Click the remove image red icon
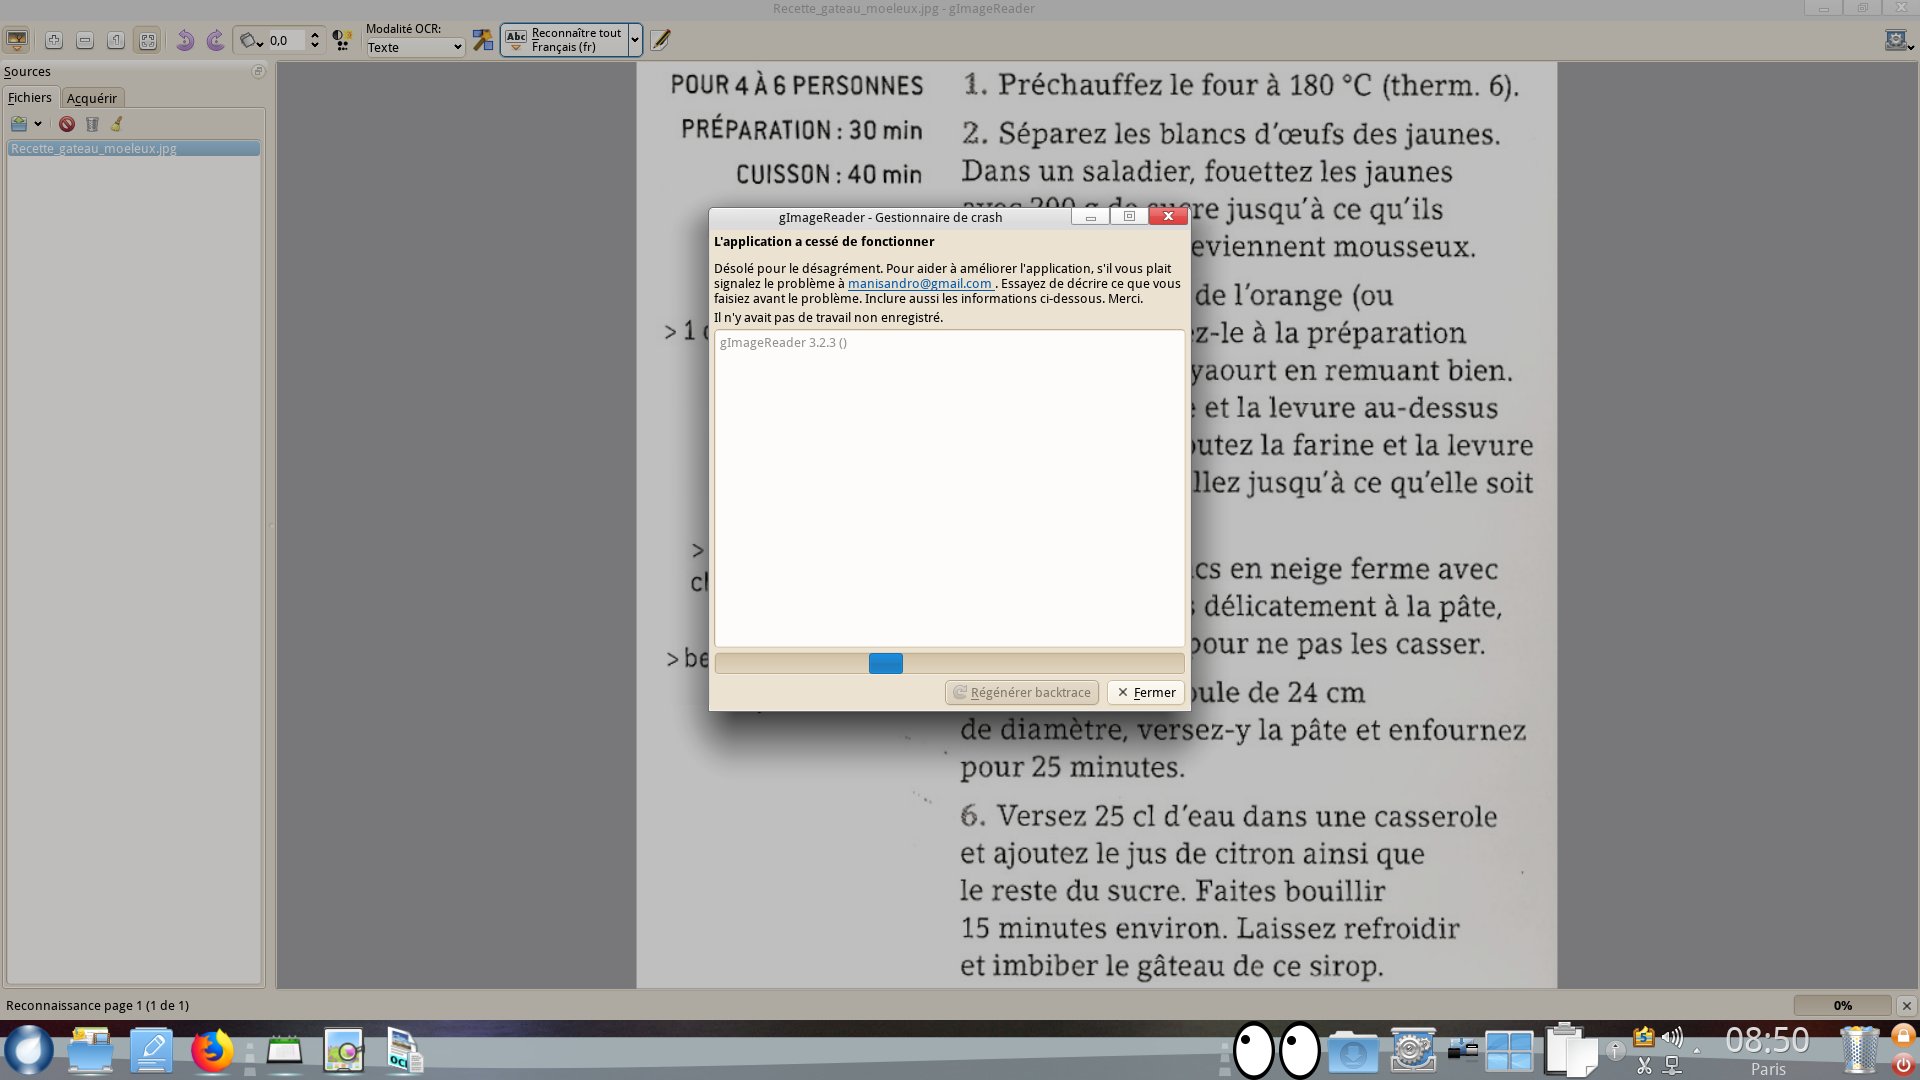Image resolution: width=1920 pixels, height=1080 pixels. coord(67,124)
